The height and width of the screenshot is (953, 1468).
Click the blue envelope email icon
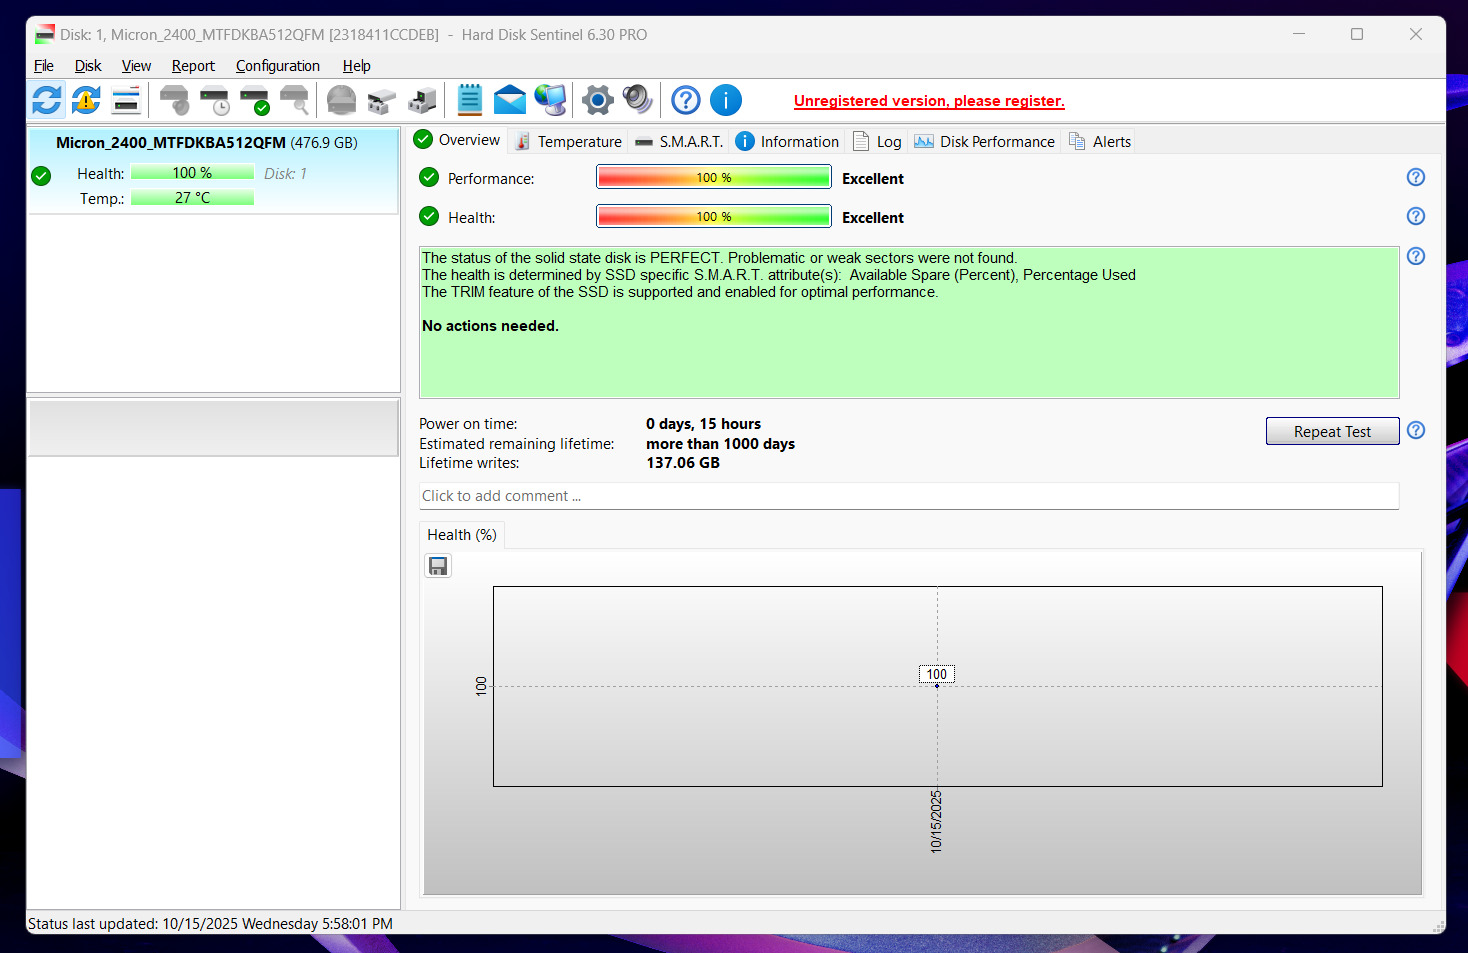(x=510, y=100)
